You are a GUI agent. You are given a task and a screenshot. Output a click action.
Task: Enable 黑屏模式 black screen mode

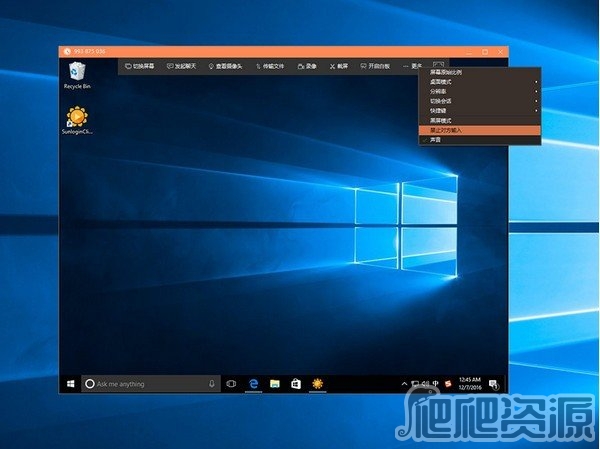point(440,120)
